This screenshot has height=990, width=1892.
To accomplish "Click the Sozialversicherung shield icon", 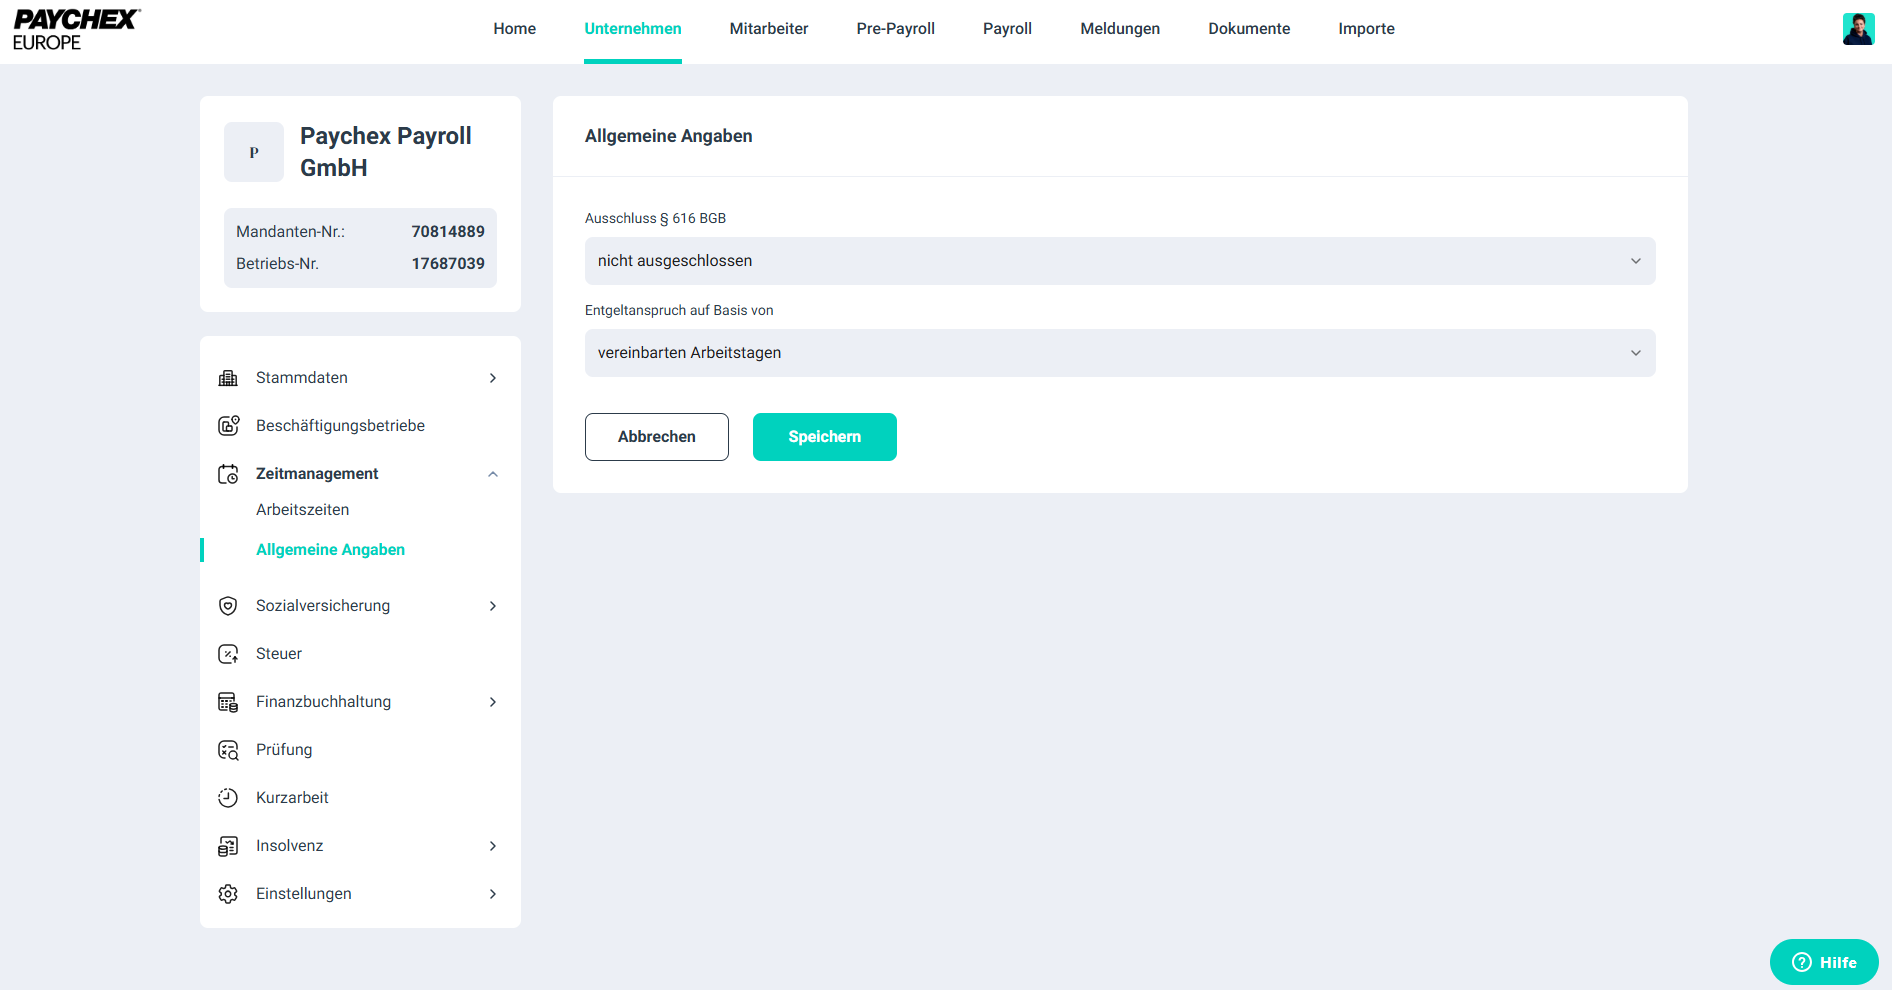I will coord(228,606).
